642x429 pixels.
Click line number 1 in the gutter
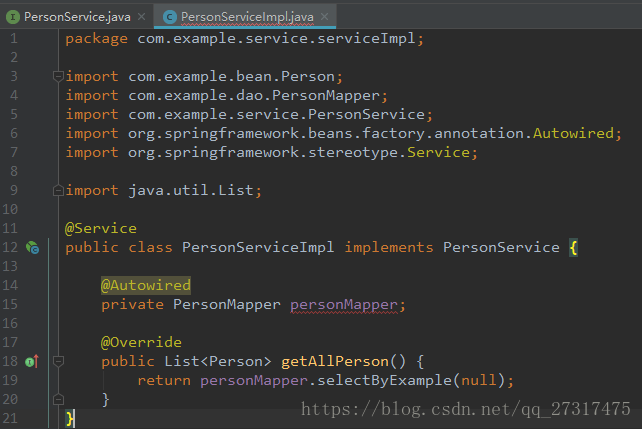tap(14, 38)
